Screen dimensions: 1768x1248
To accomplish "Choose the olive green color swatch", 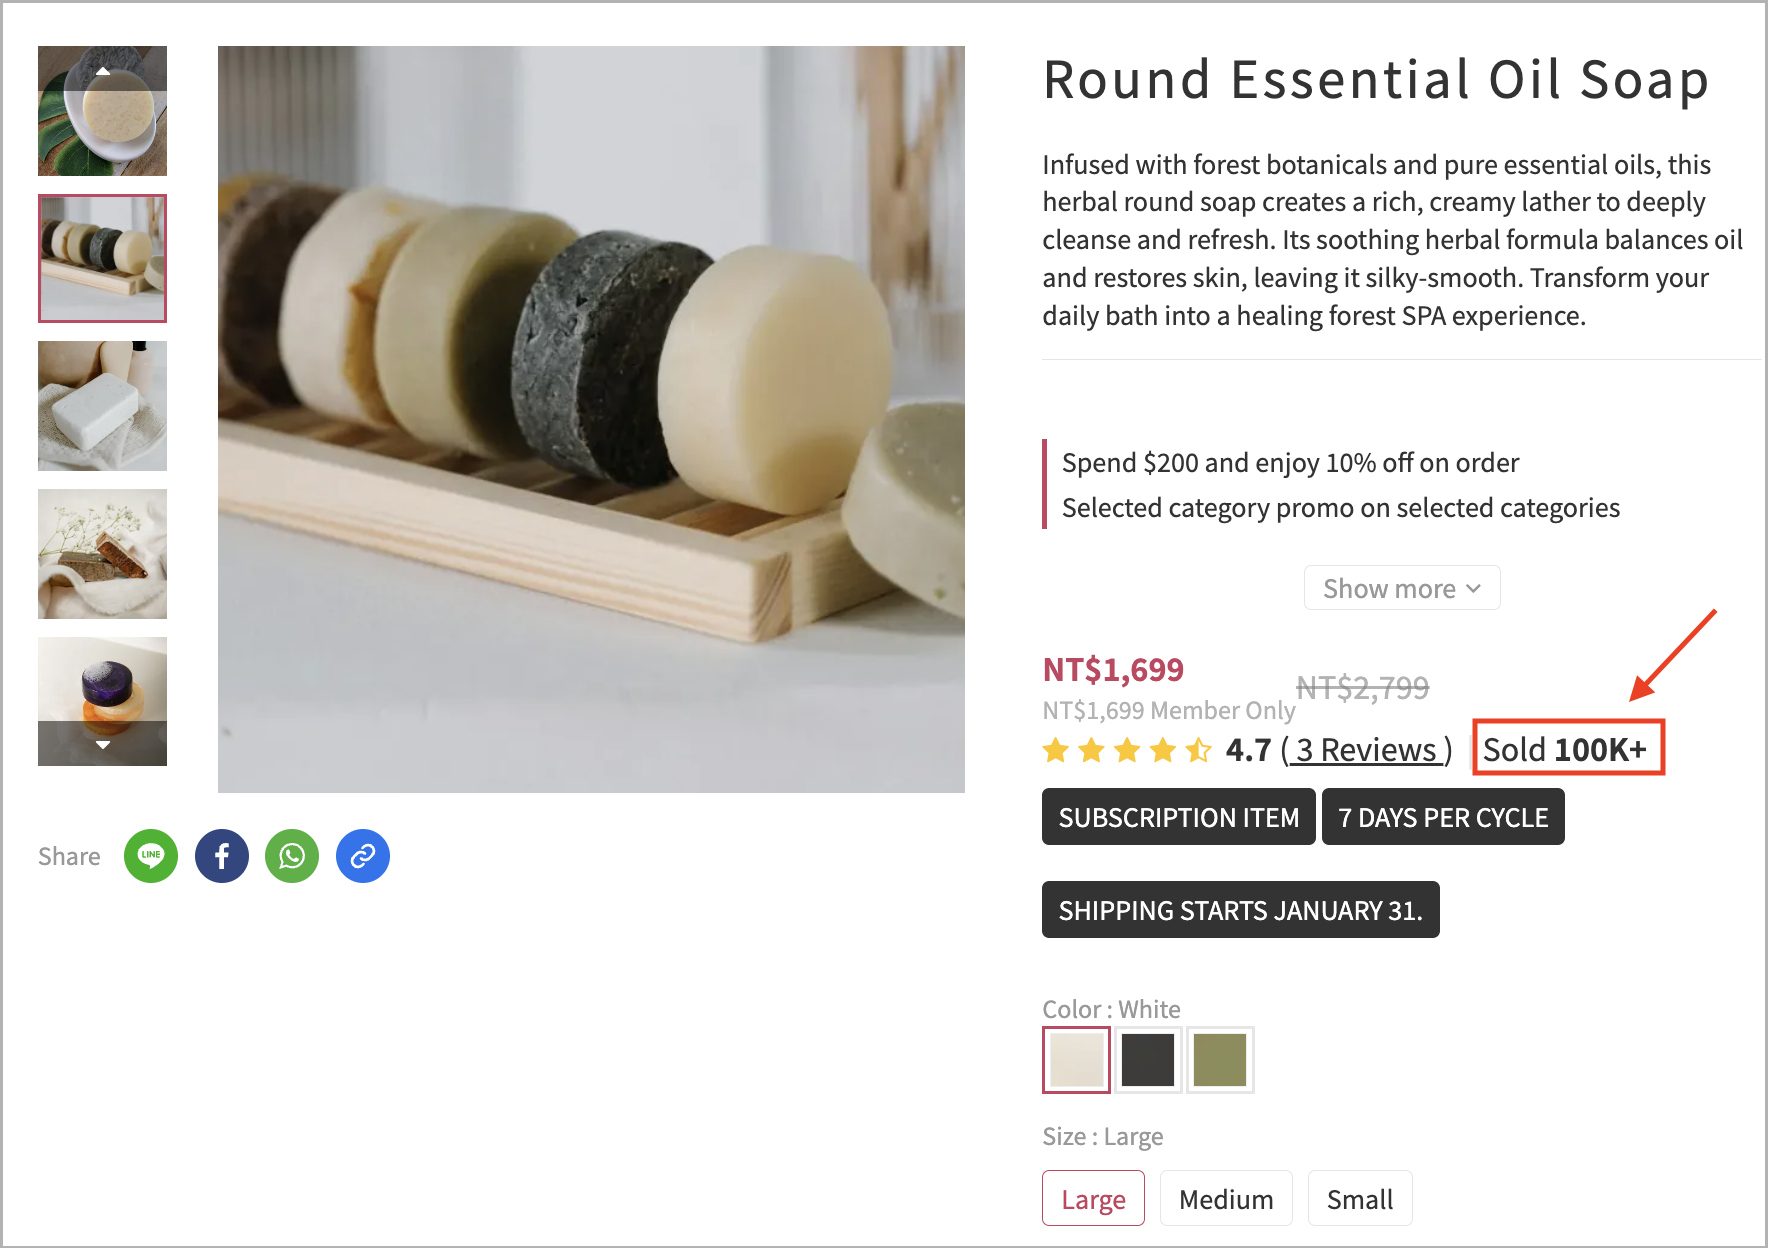I will coord(1220,1060).
